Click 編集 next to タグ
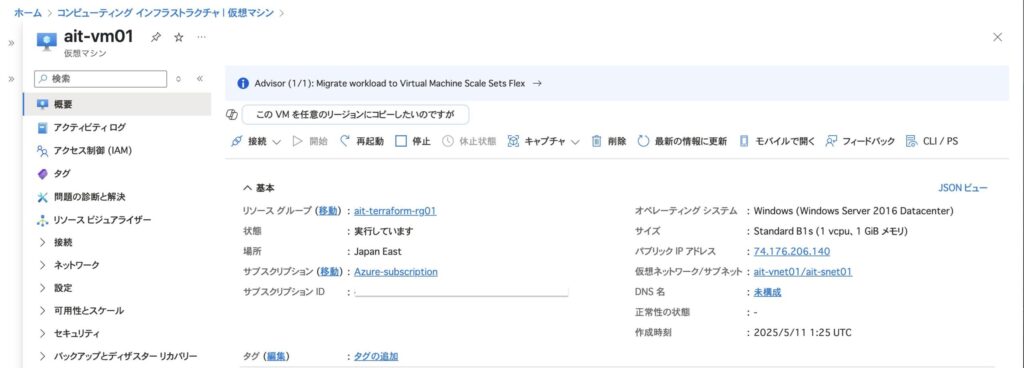 (x=277, y=356)
